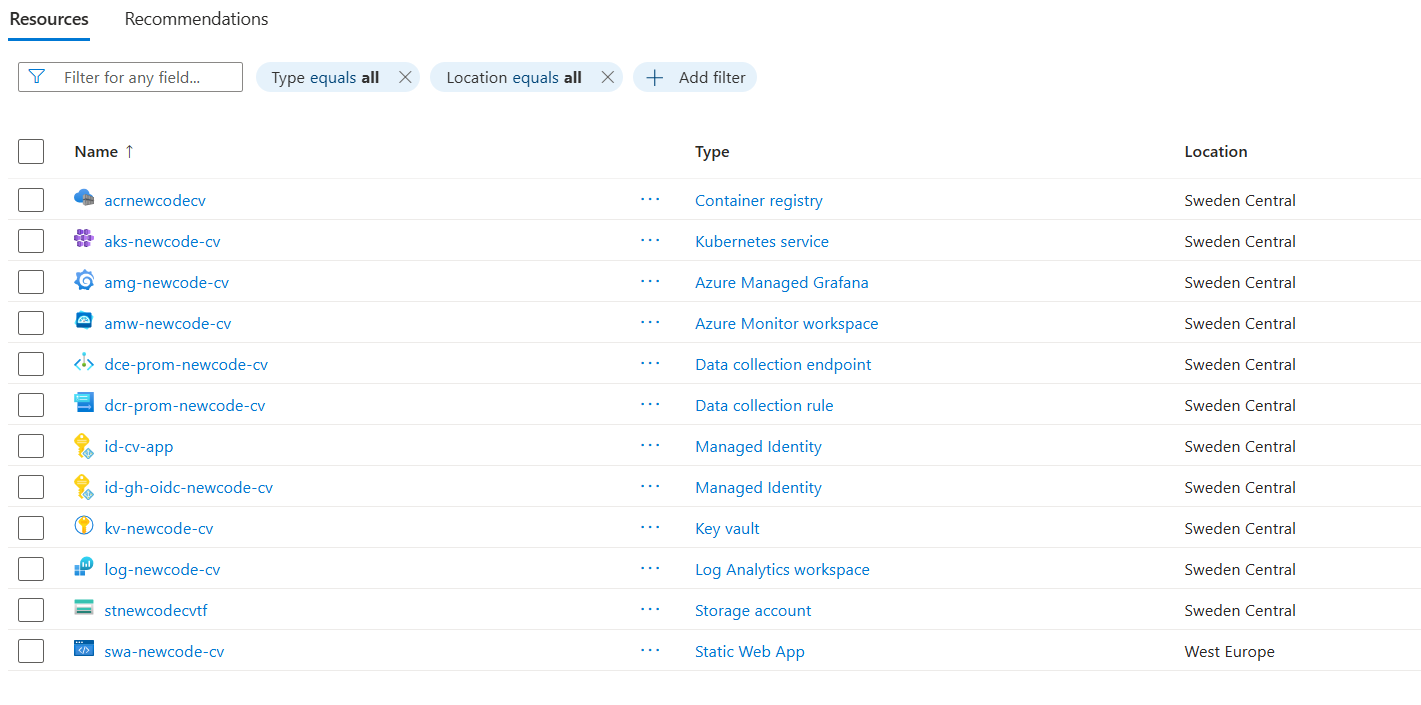The image size is (1421, 705).
Task: Check the id-cv-app row checkbox
Action: point(31,446)
